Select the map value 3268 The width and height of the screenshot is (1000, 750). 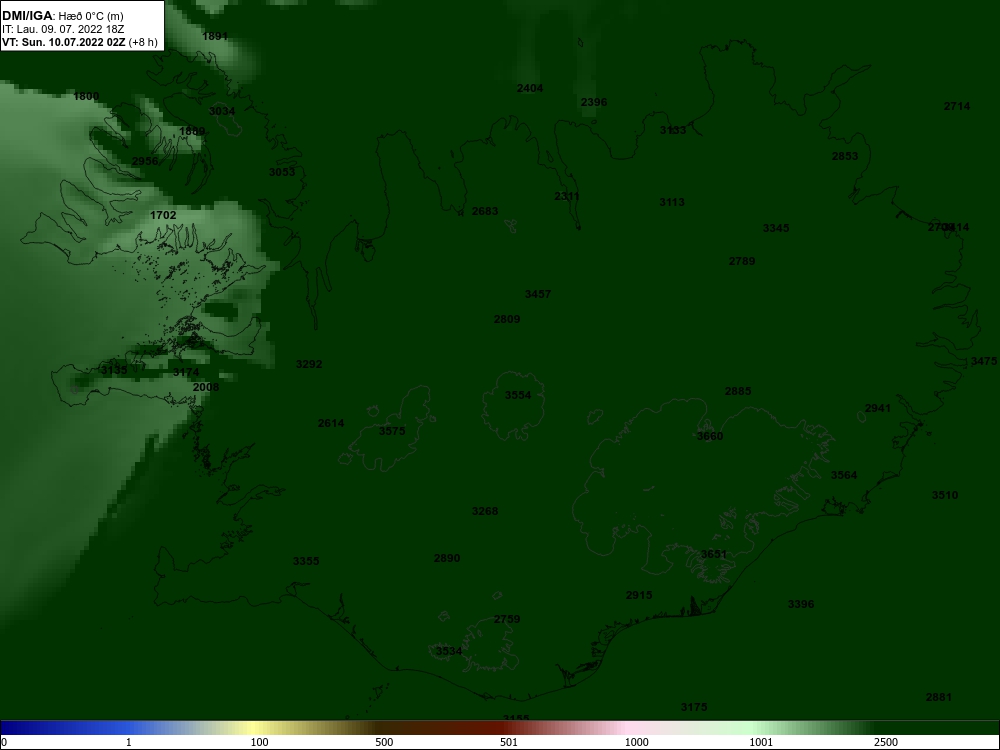(485, 511)
